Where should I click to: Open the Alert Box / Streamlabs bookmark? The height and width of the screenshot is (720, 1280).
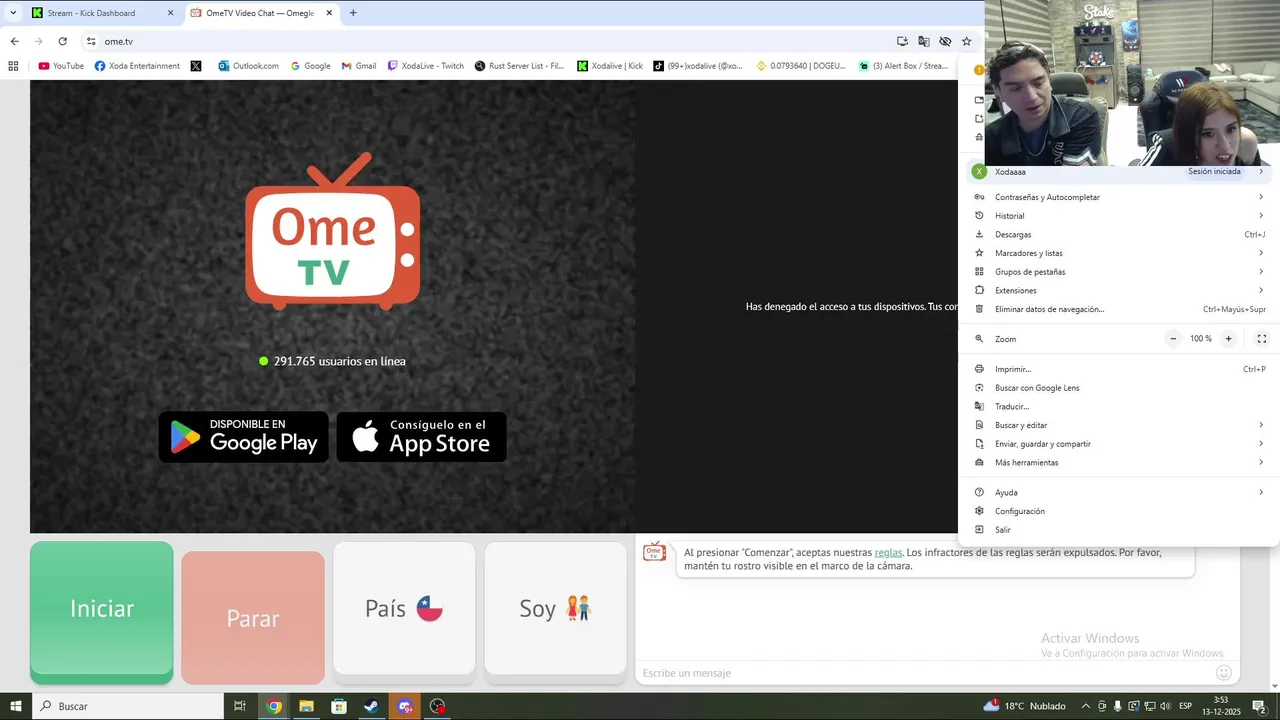pyautogui.click(x=903, y=66)
